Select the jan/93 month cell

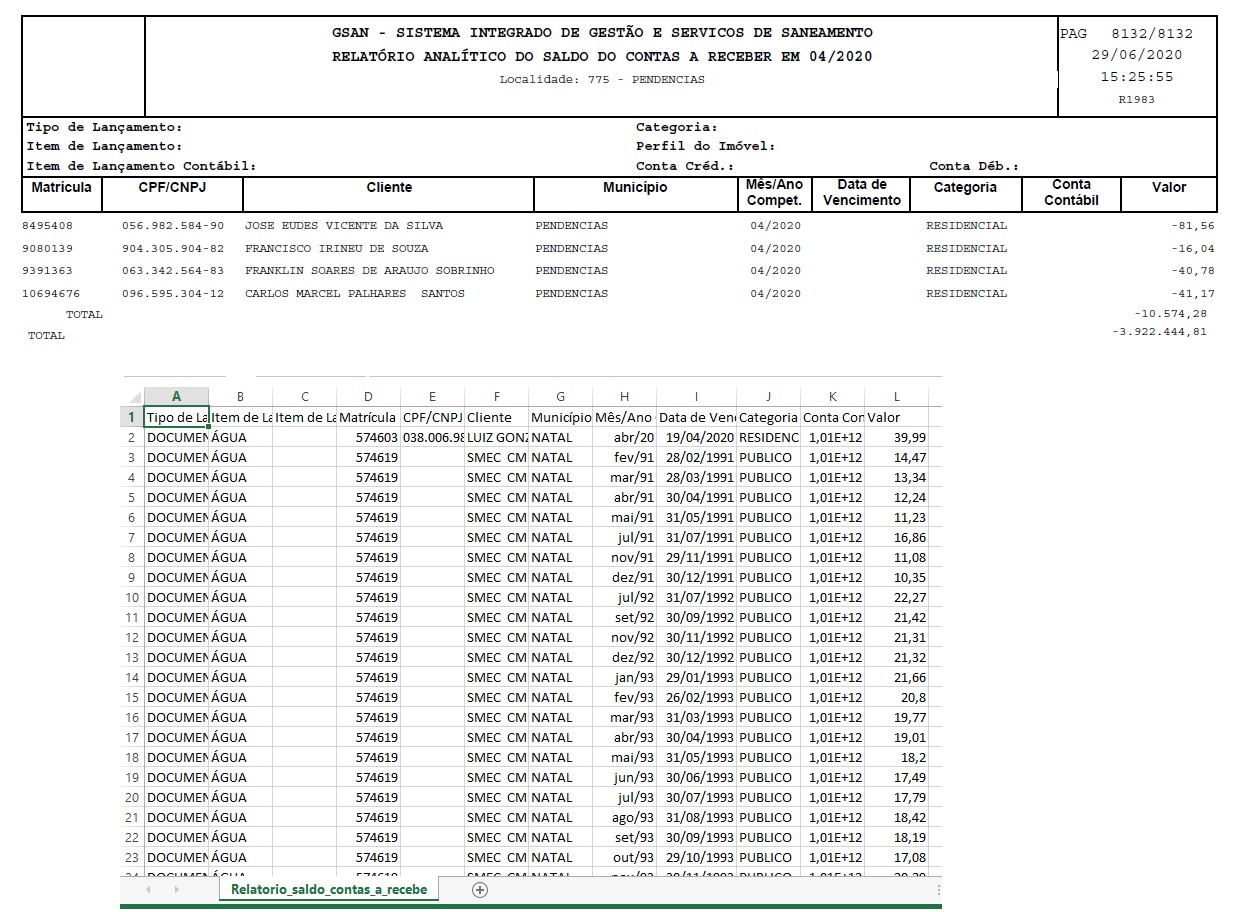624,677
